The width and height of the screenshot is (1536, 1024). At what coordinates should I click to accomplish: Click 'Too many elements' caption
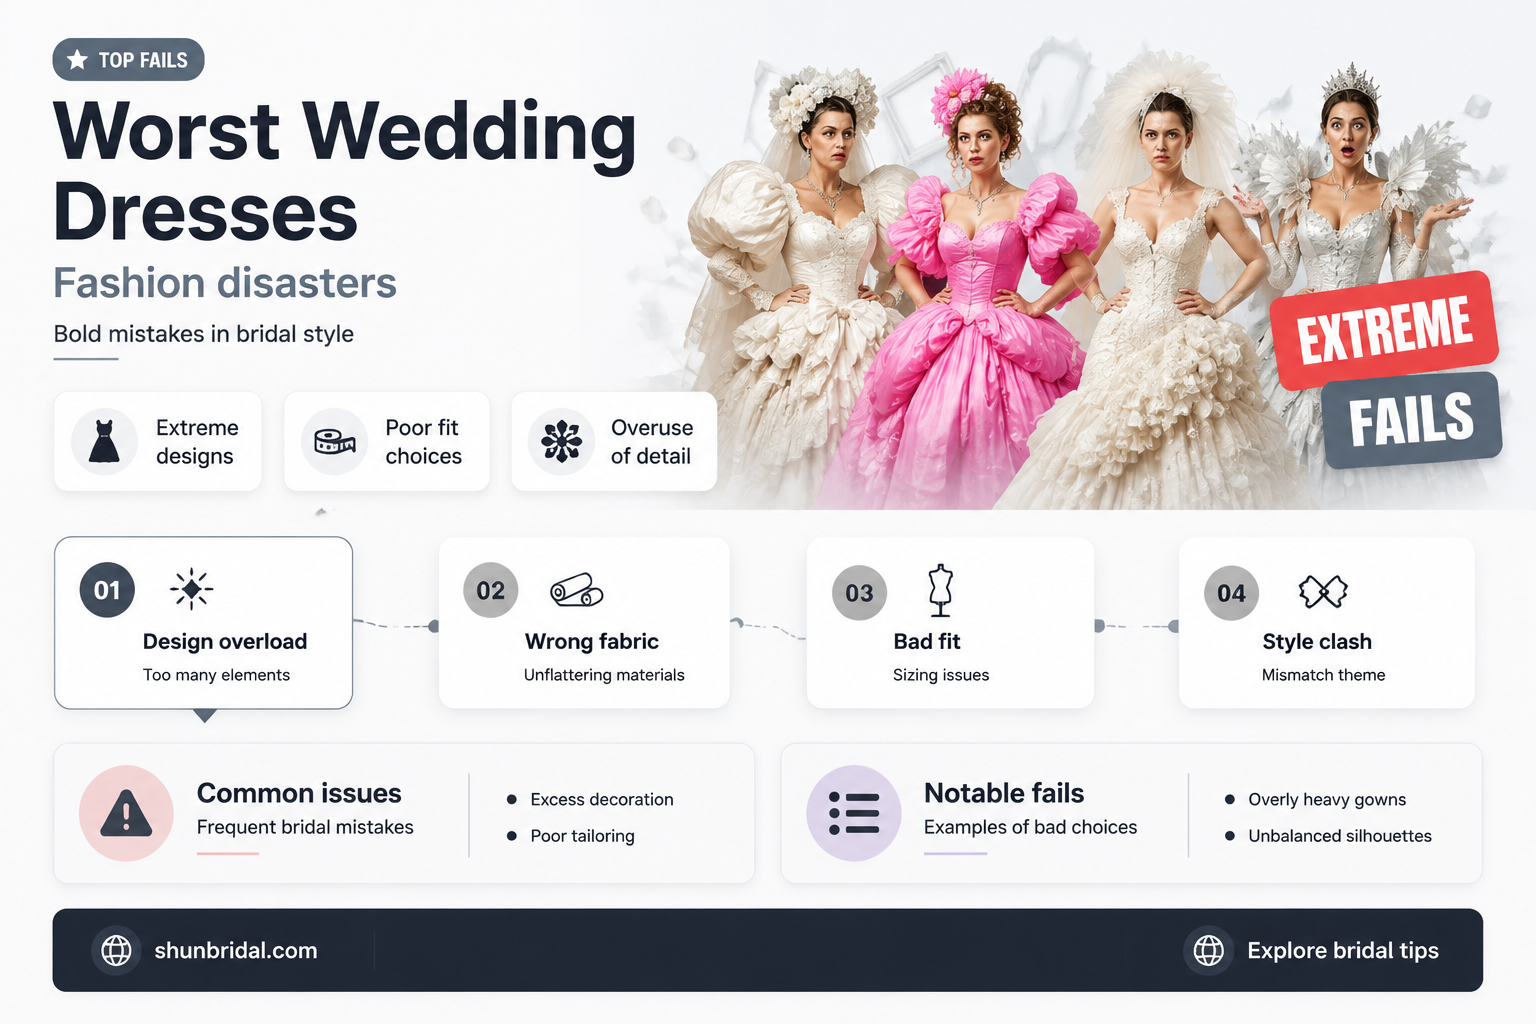coord(216,675)
